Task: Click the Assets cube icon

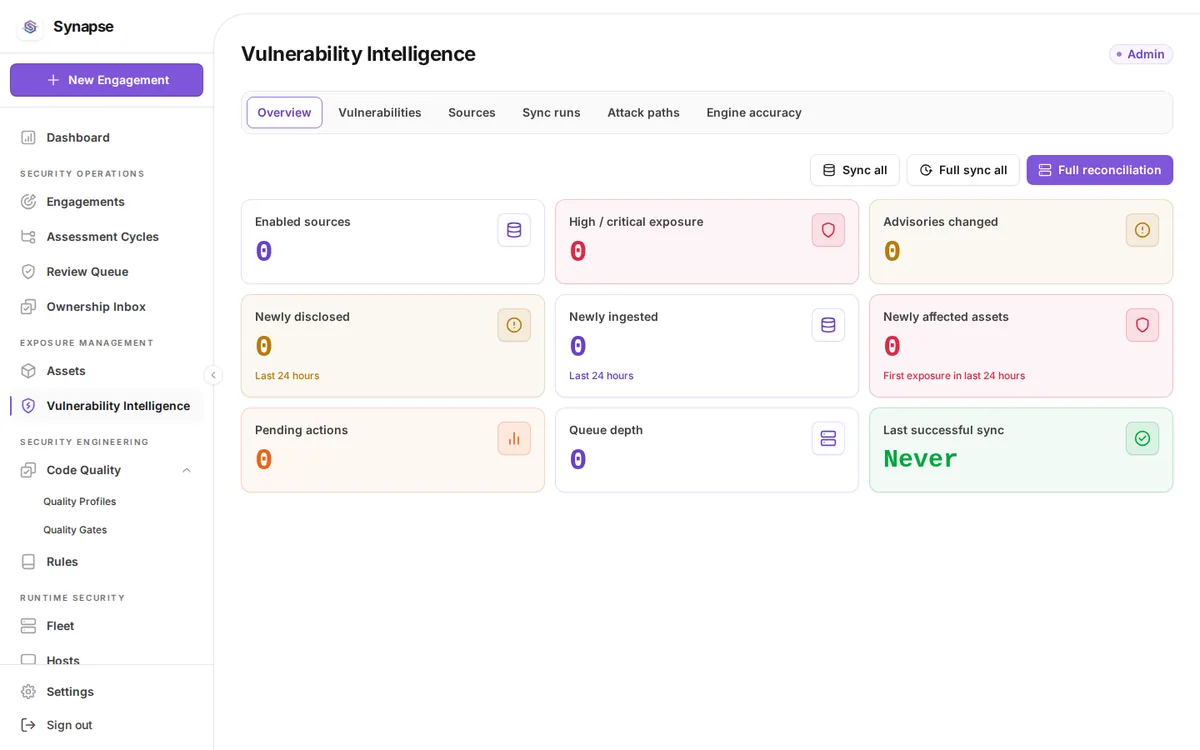Action: (28, 370)
